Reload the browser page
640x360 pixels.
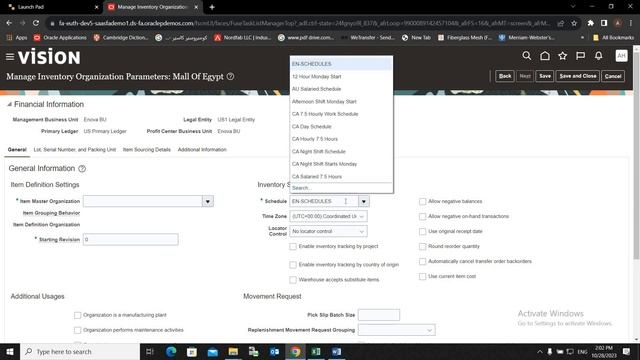(x=36, y=23)
